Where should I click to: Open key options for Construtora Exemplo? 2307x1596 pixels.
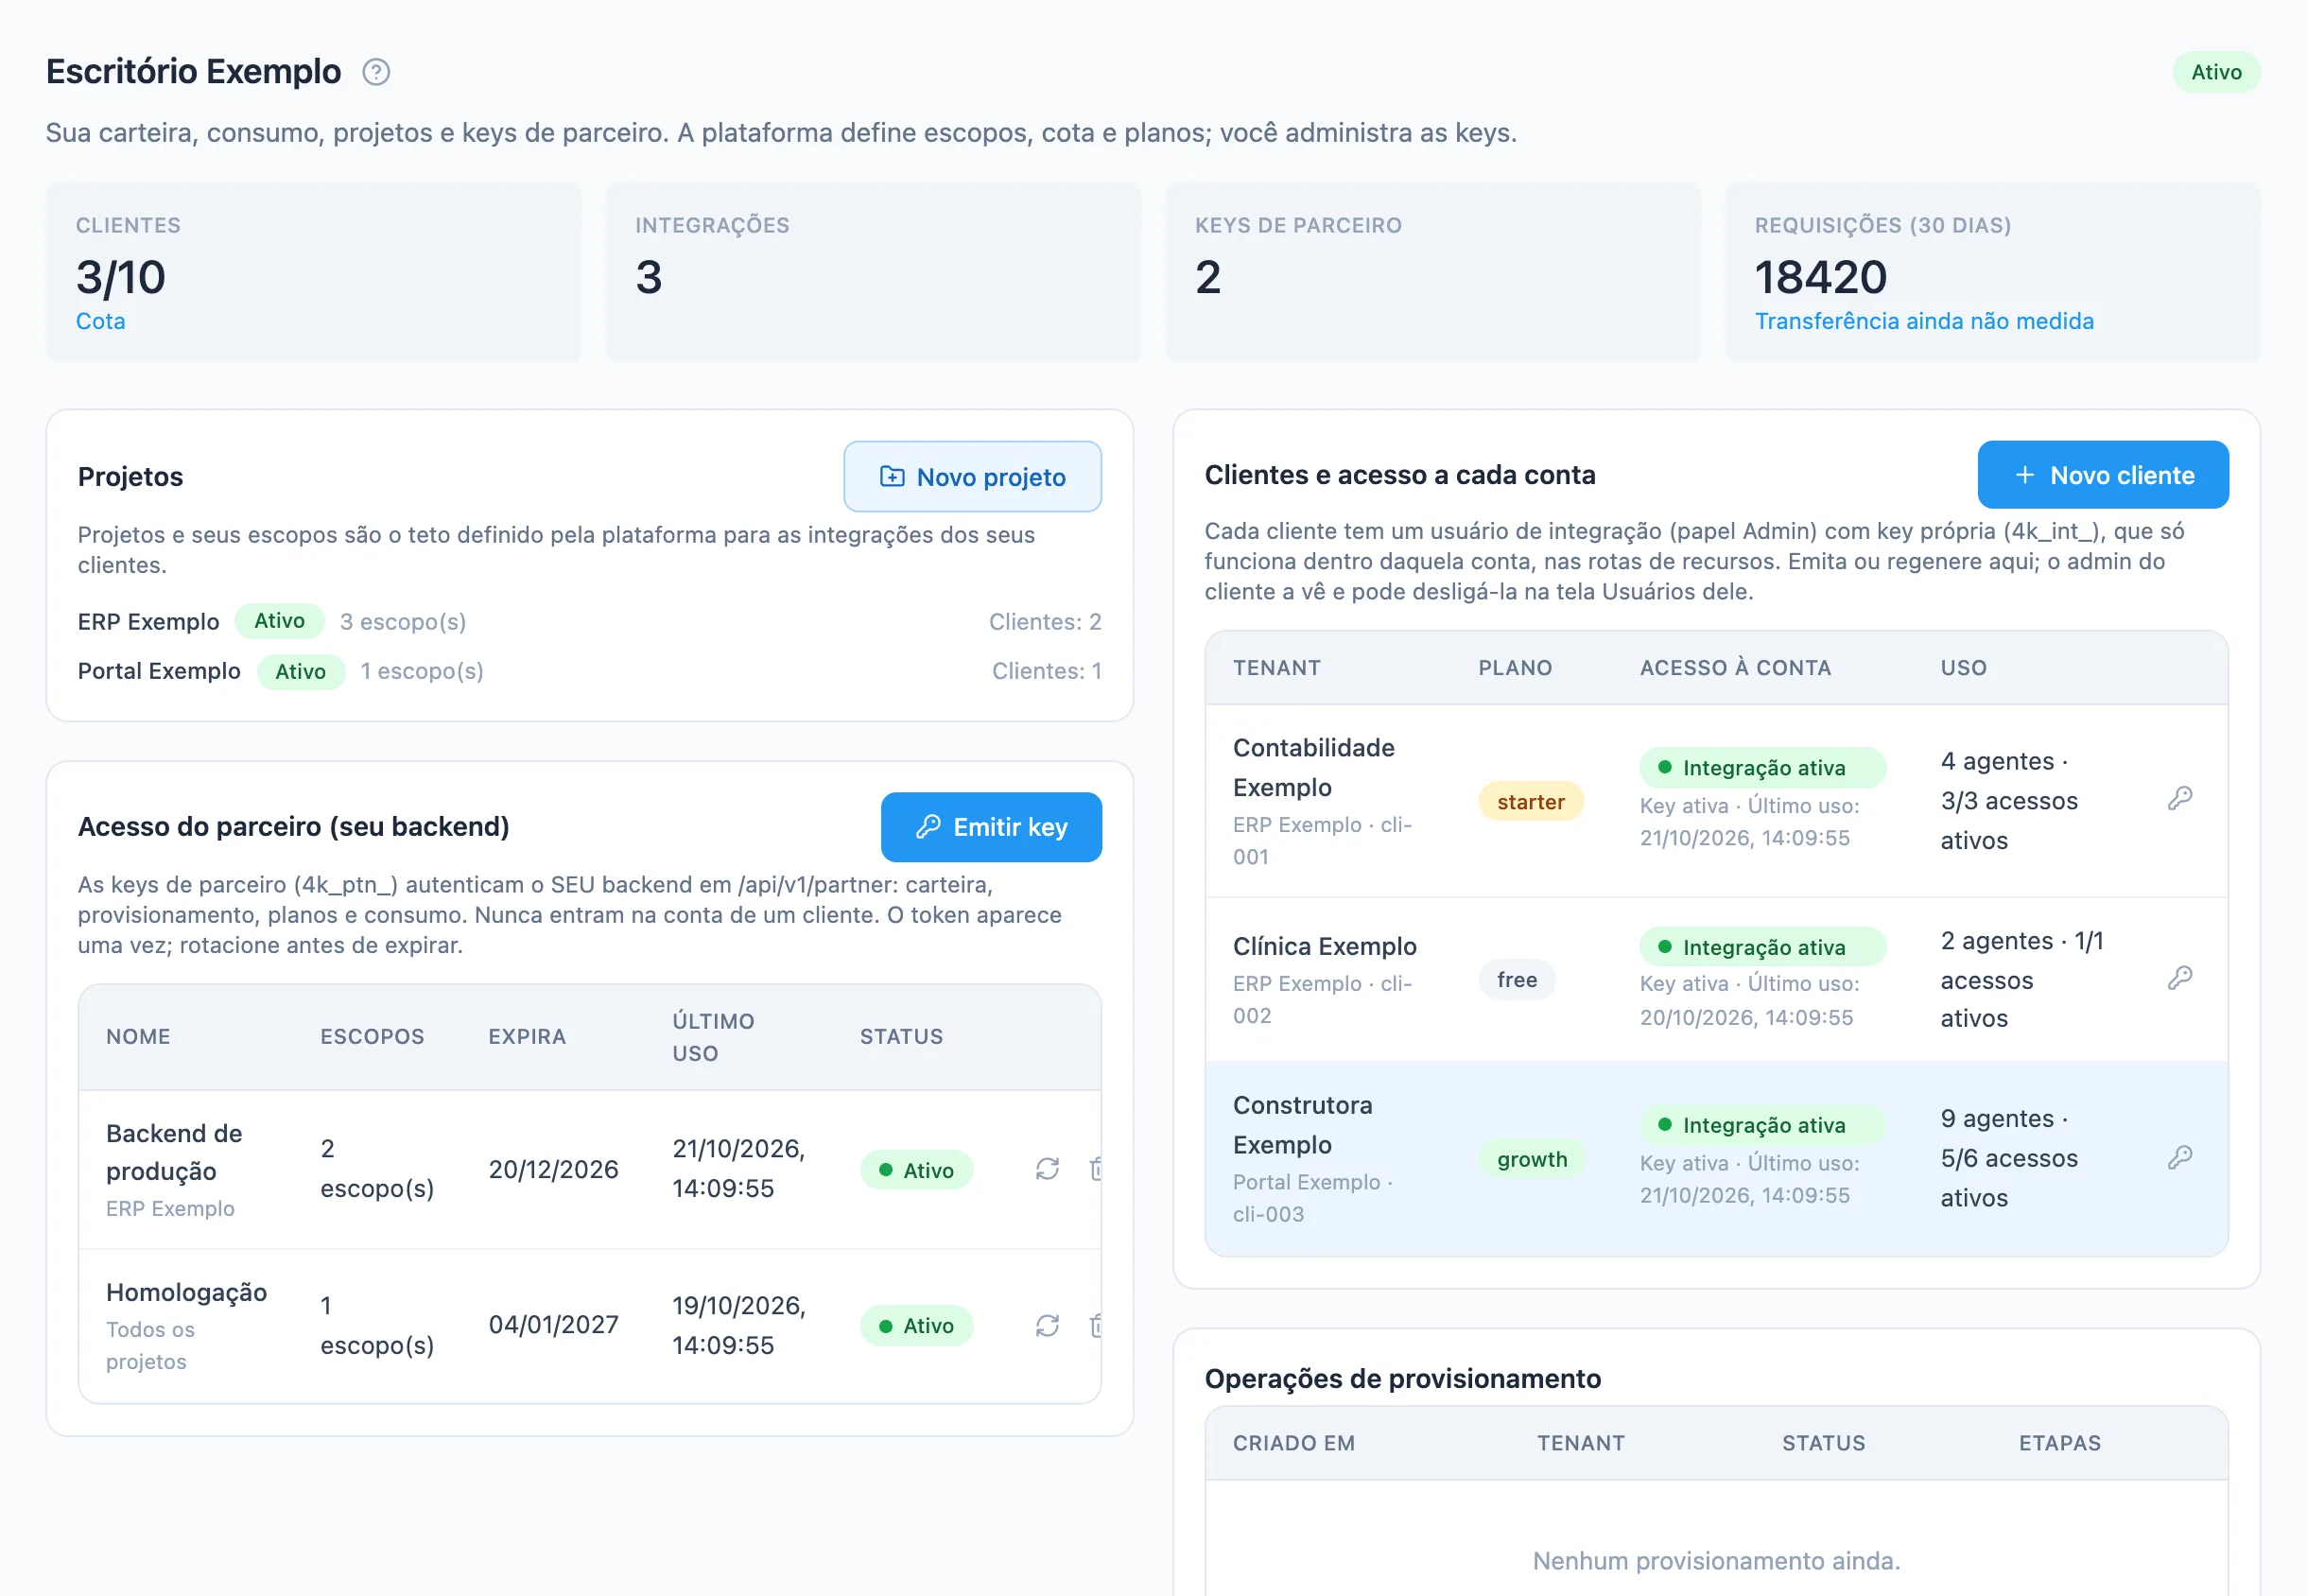(2180, 1158)
